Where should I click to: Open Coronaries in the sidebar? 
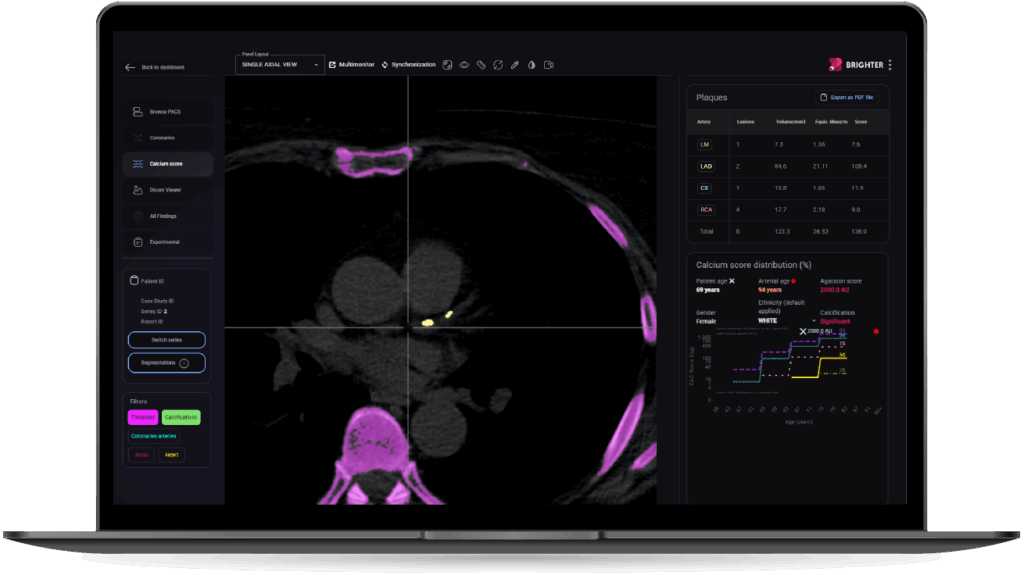click(167, 138)
